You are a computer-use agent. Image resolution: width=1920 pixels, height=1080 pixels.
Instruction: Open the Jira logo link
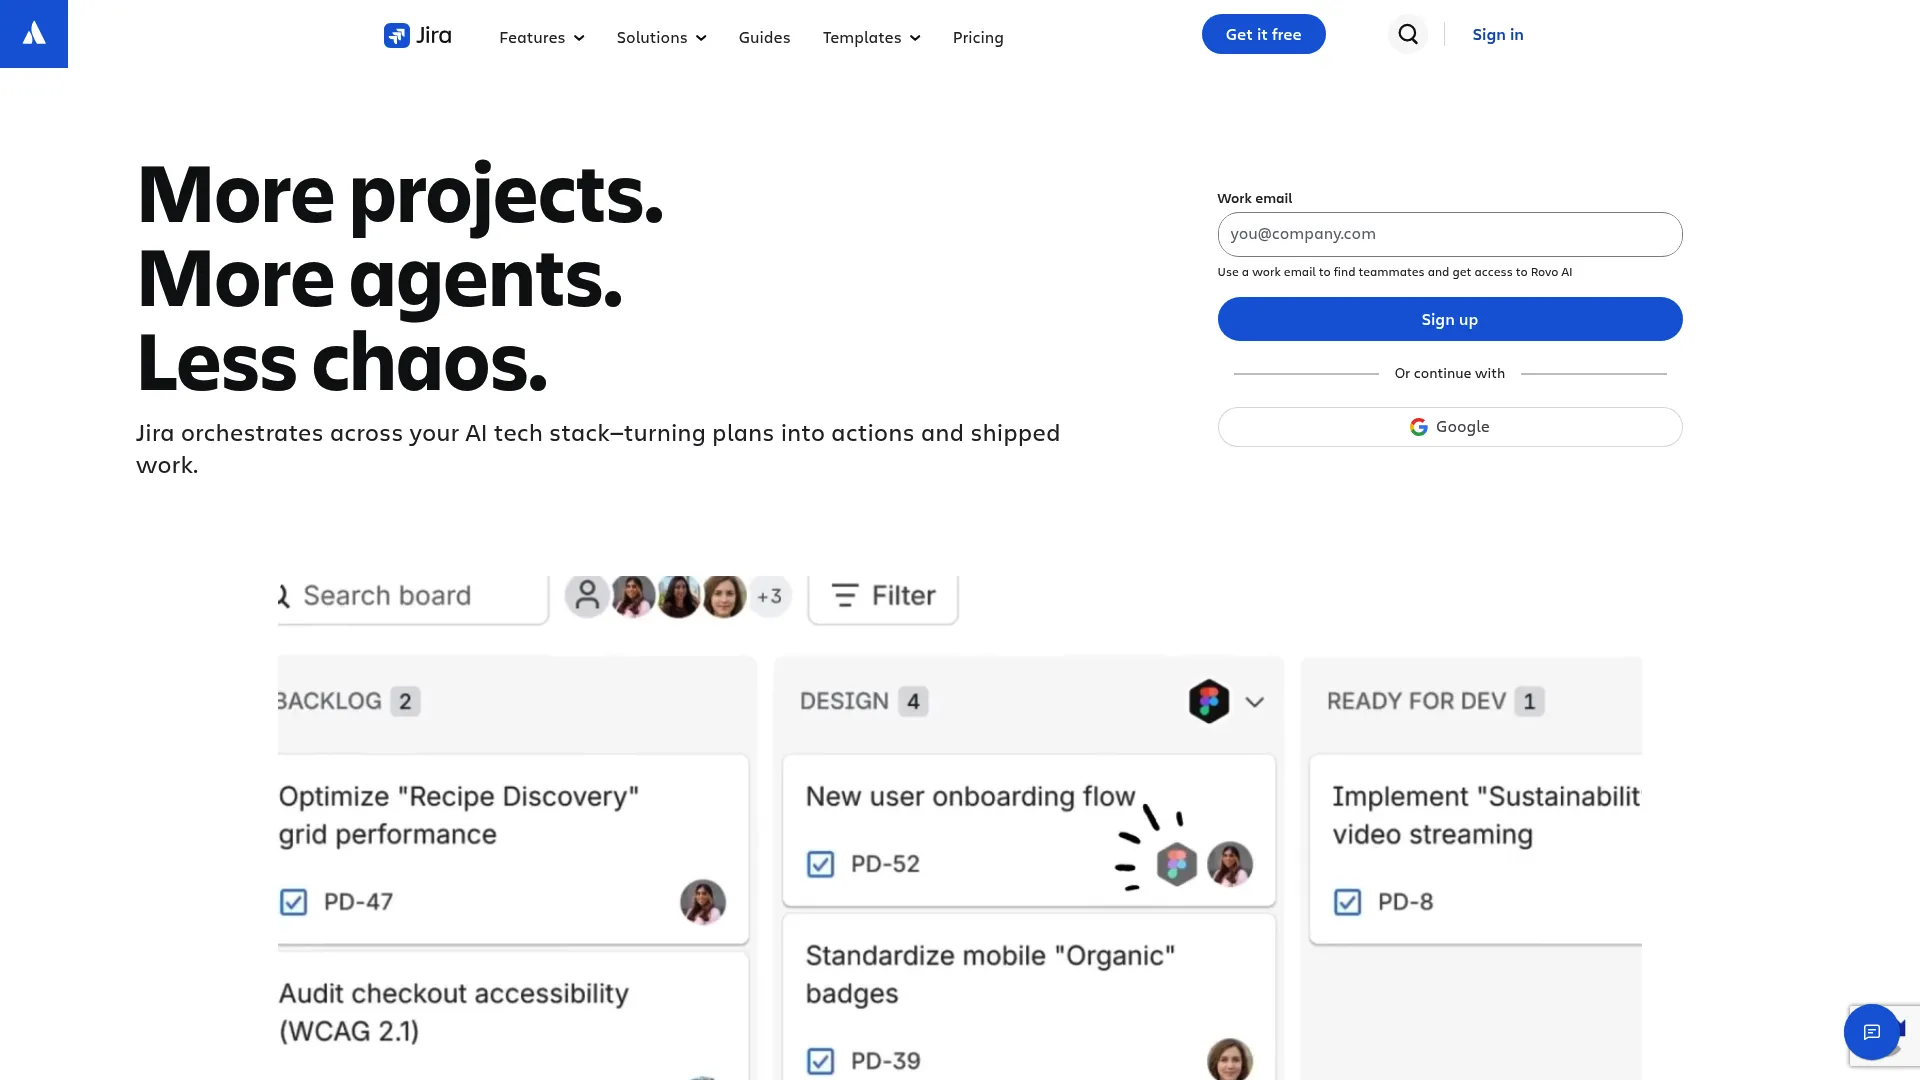tap(418, 36)
